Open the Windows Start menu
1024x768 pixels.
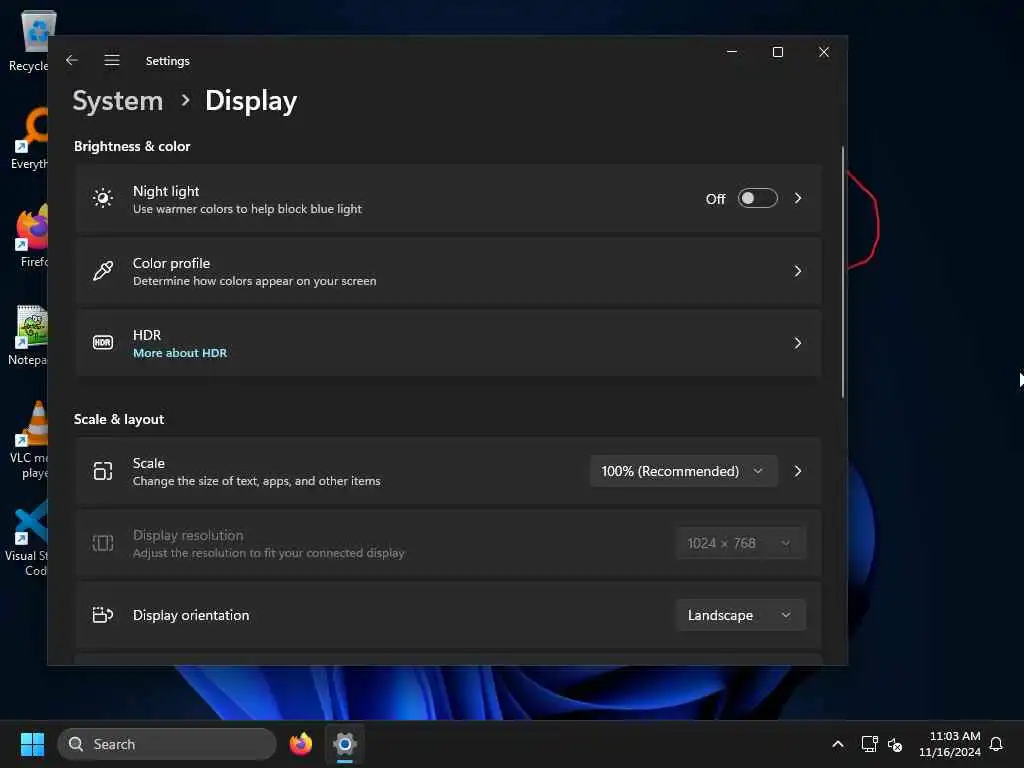[32, 744]
